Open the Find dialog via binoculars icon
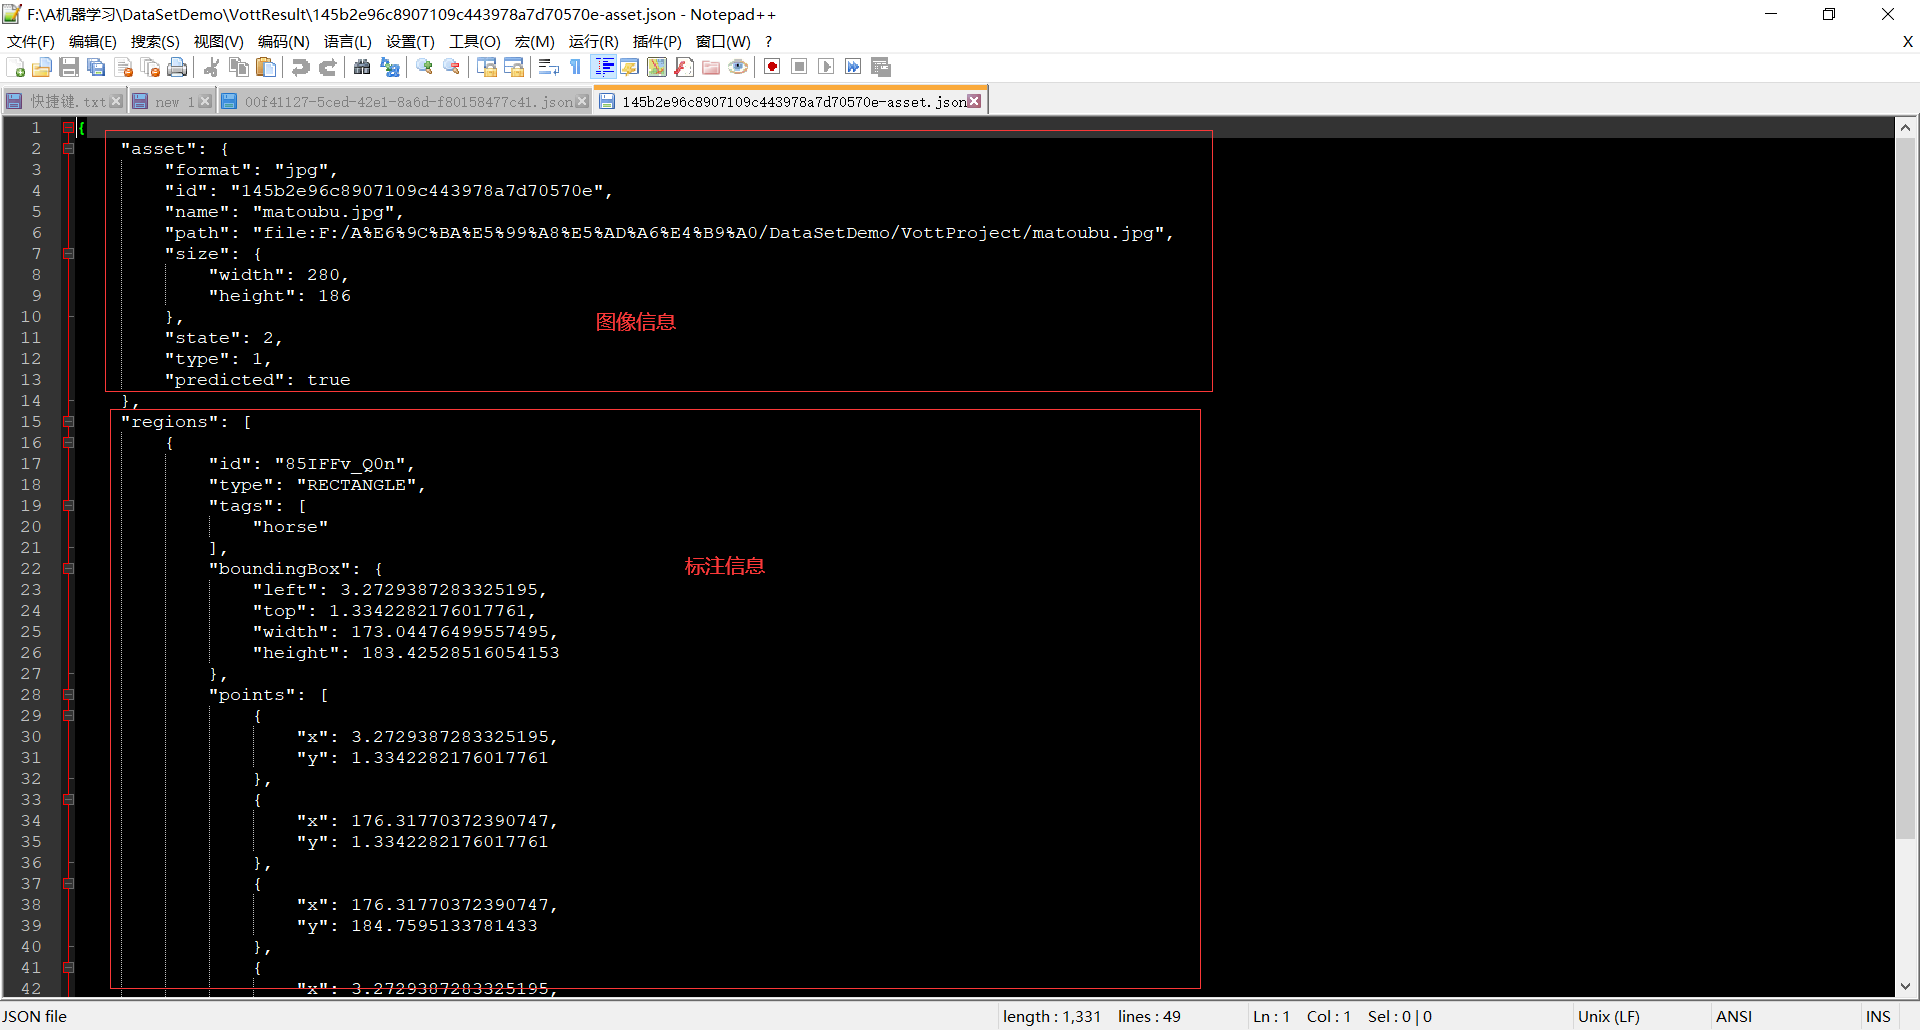The width and height of the screenshot is (1920, 1030). [363, 67]
